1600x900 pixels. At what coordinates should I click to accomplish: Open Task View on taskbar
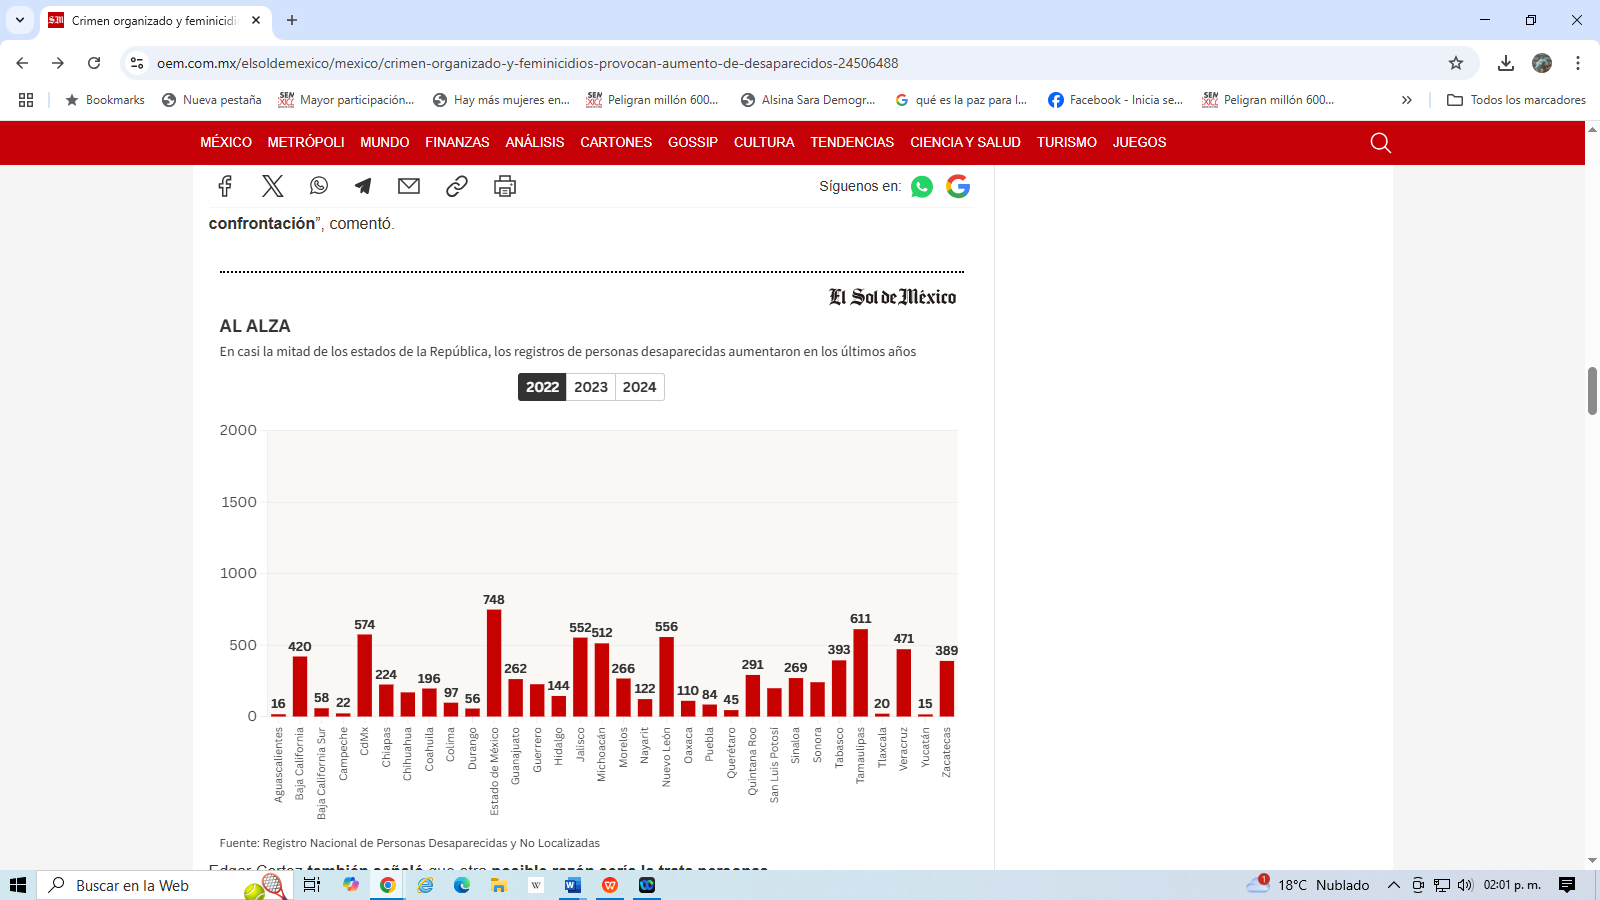click(312, 885)
